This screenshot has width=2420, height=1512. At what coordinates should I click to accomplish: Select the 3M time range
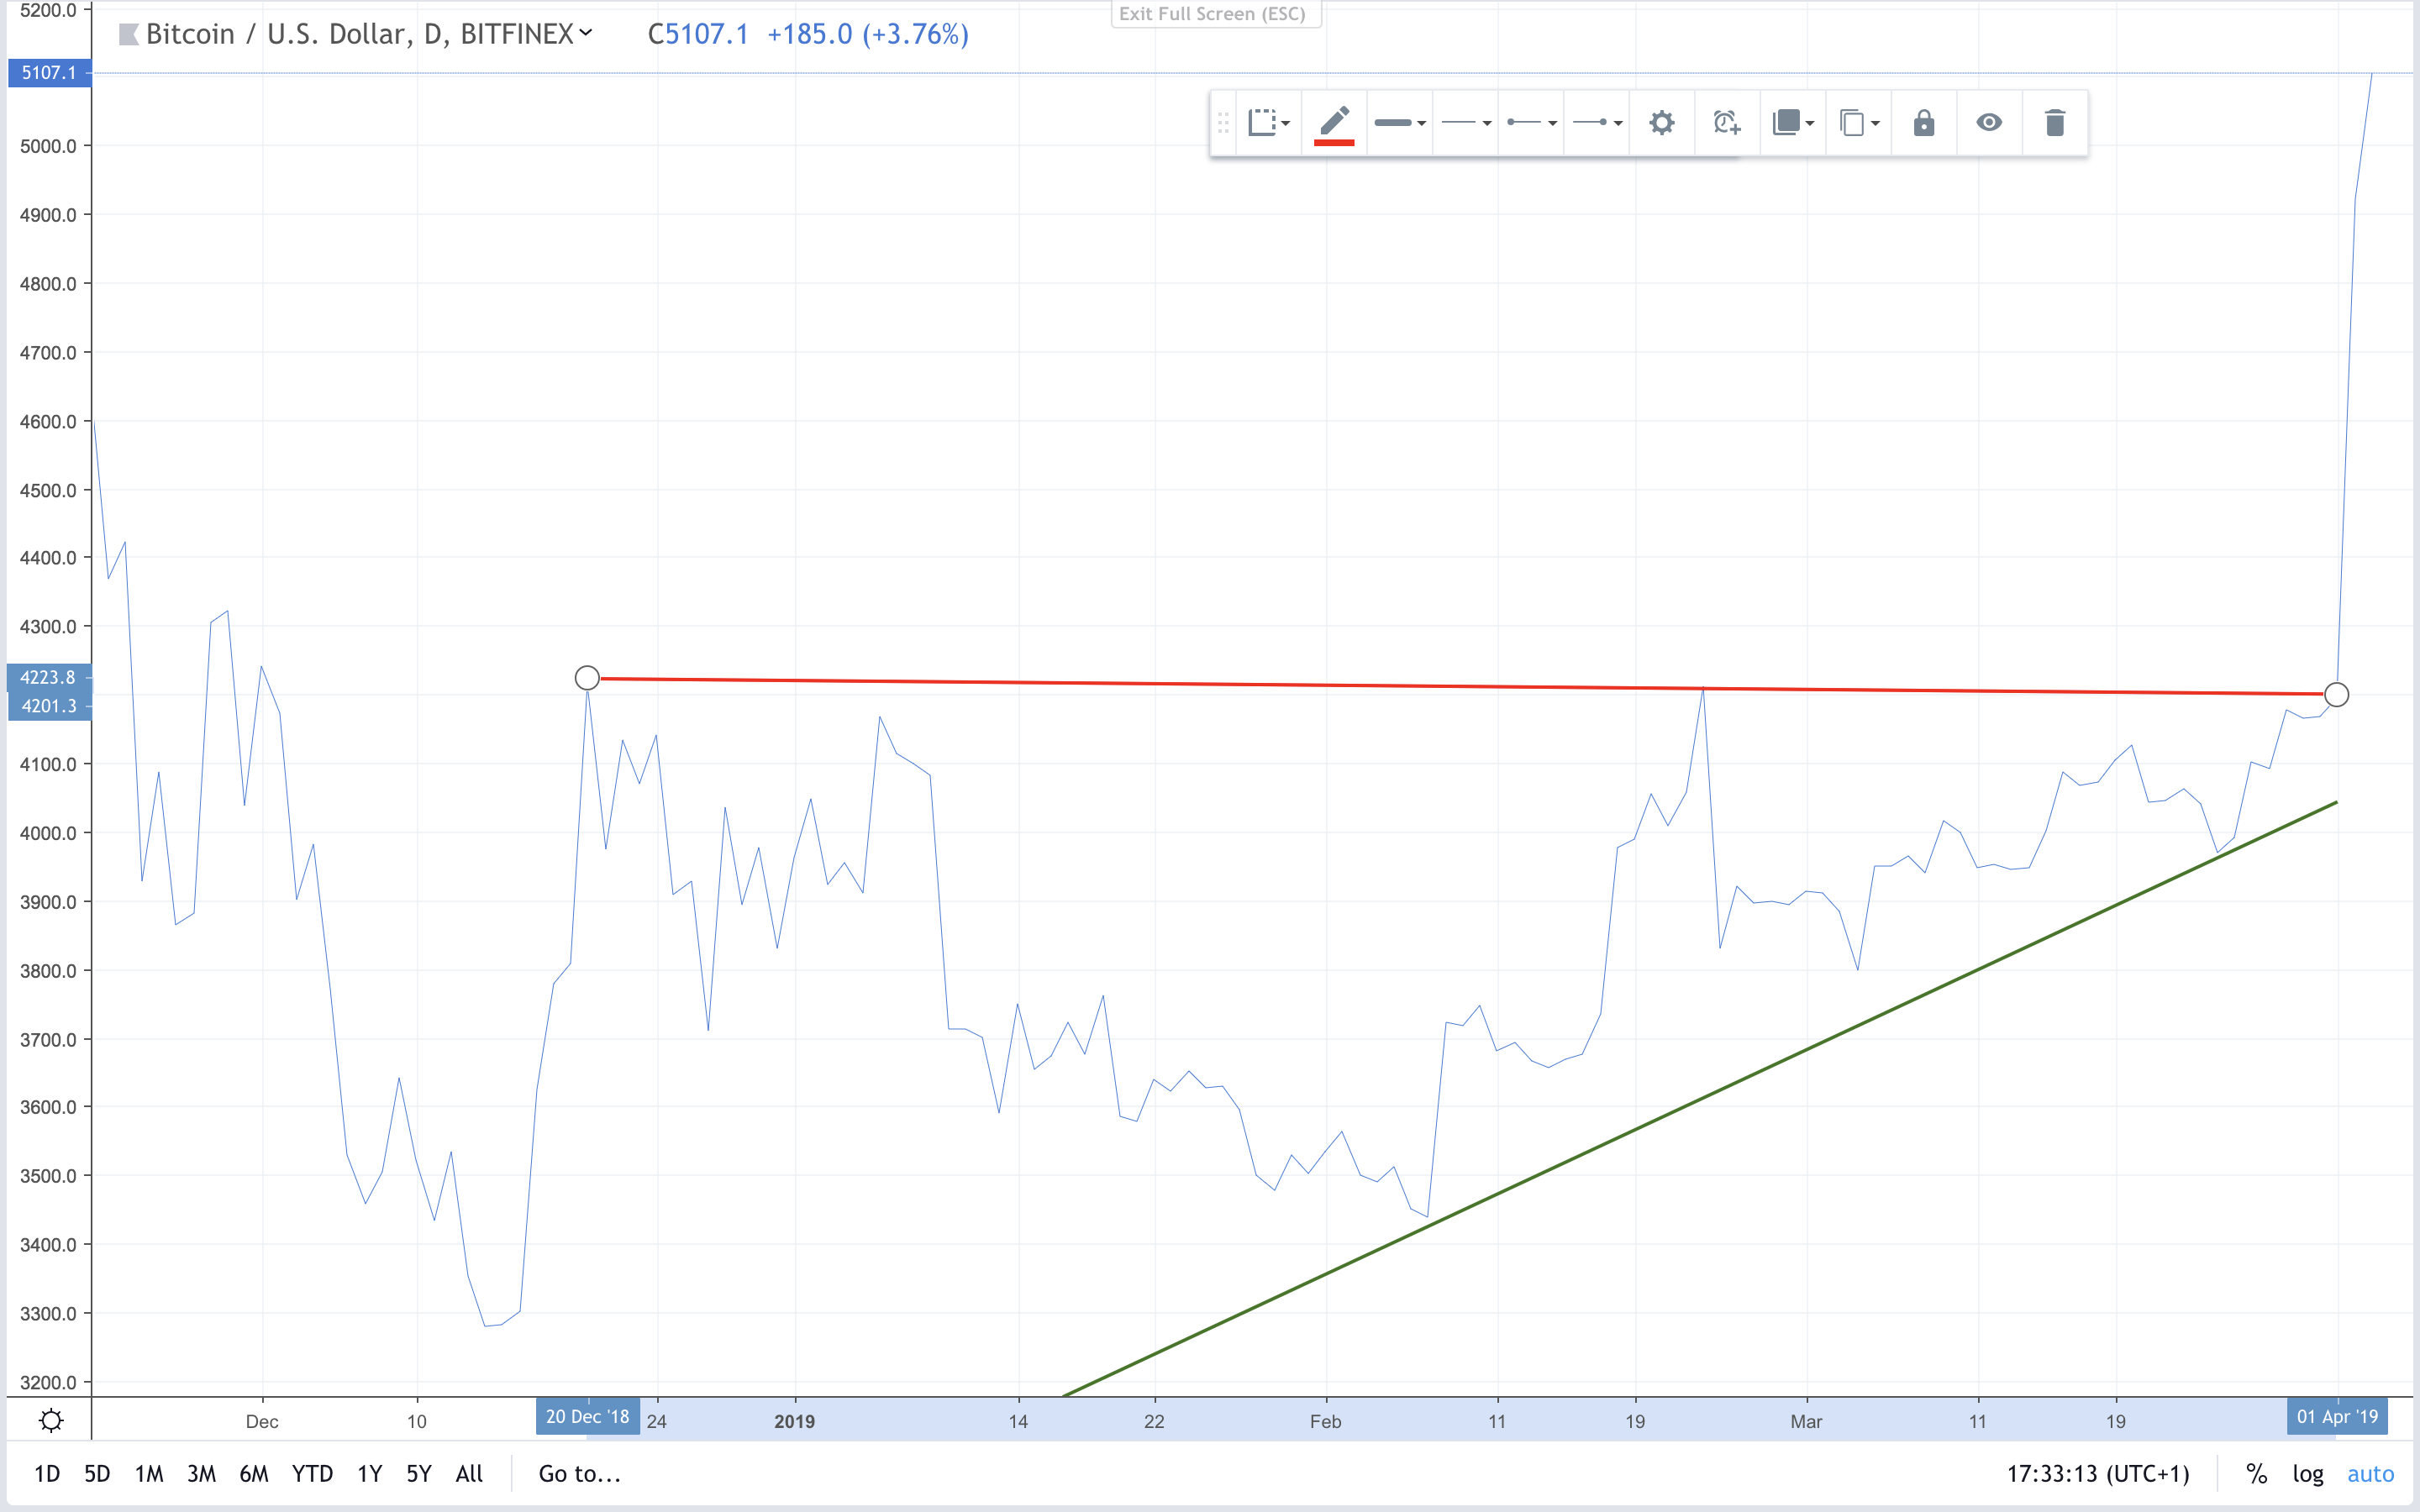[201, 1473]
